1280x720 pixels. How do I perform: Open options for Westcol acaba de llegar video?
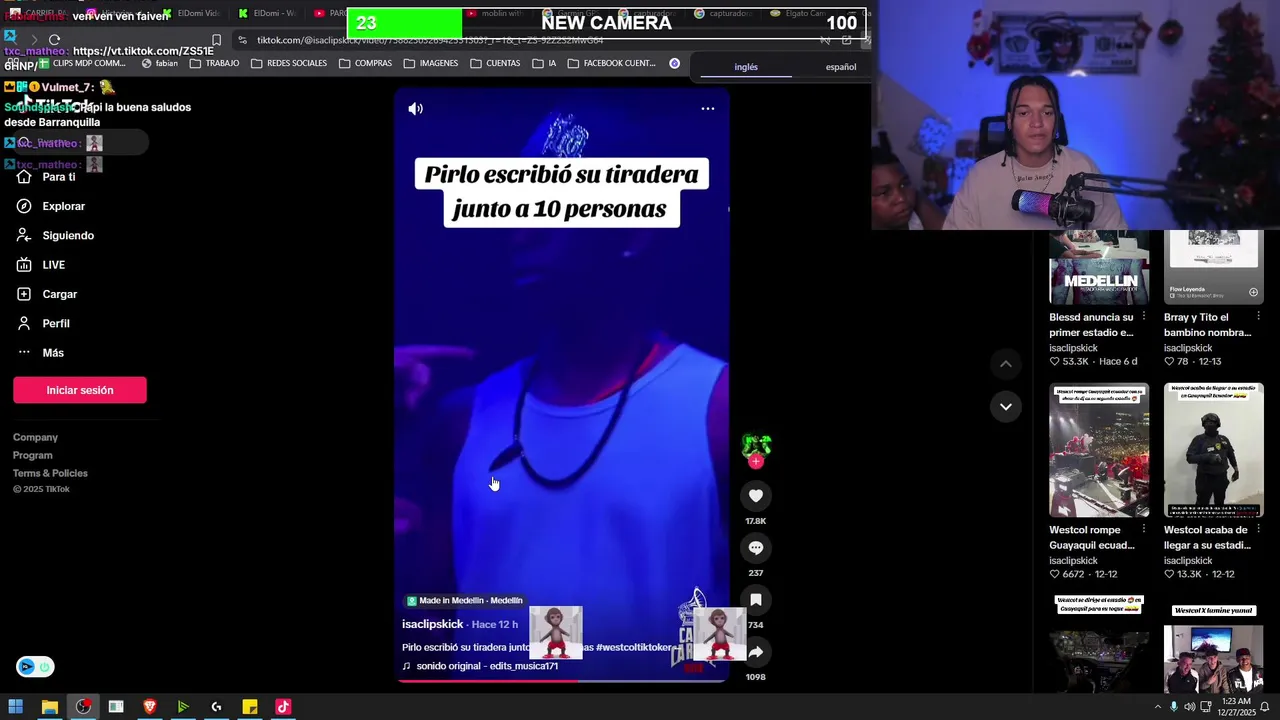point(1259,530)
